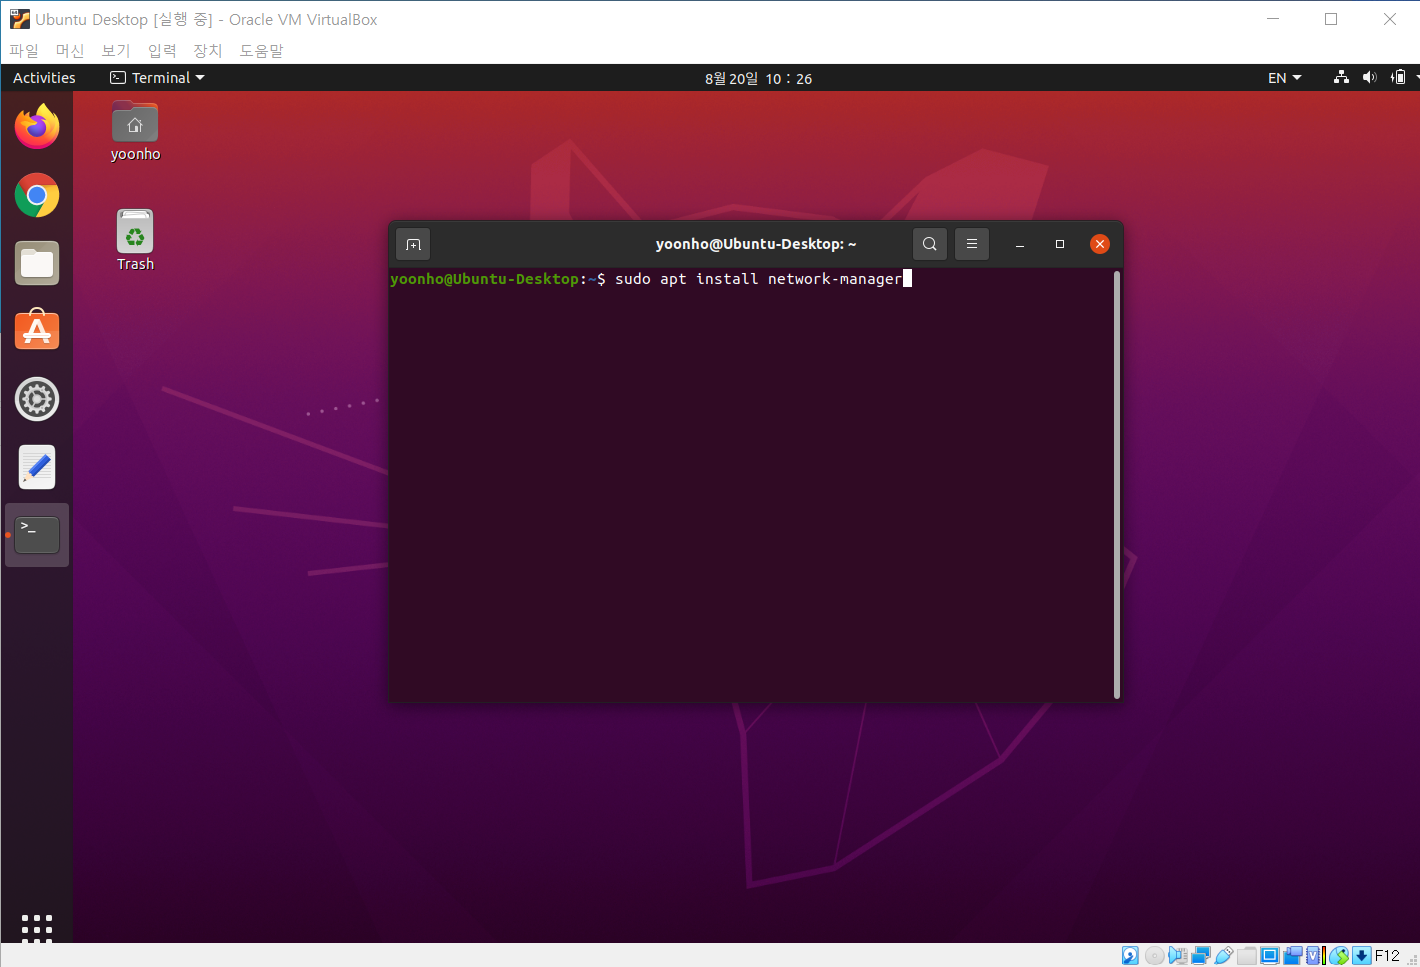
Task: Open Firefox from the Ubuntu dock
Action: [37, 127]
